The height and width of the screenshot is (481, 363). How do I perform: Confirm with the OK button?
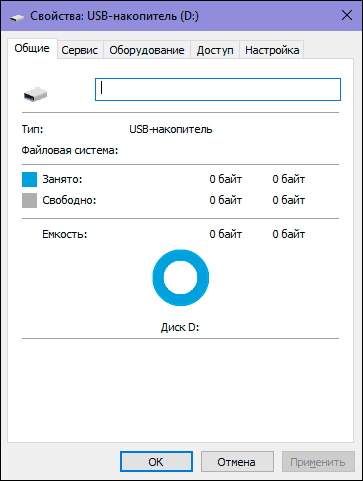click(x=156, y=462)
